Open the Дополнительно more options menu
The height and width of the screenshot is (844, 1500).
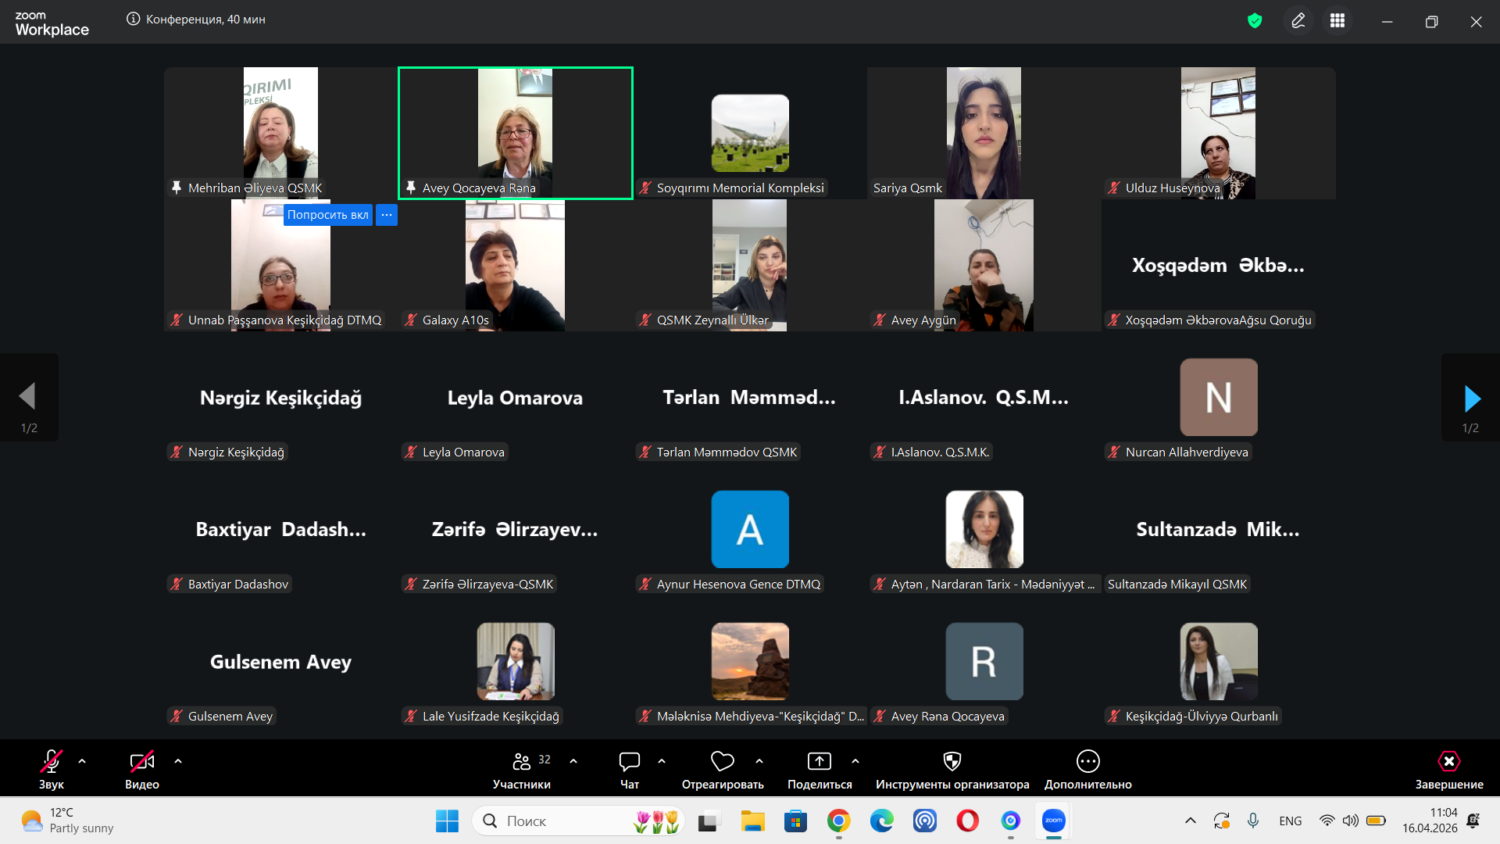coord(1088,769)
